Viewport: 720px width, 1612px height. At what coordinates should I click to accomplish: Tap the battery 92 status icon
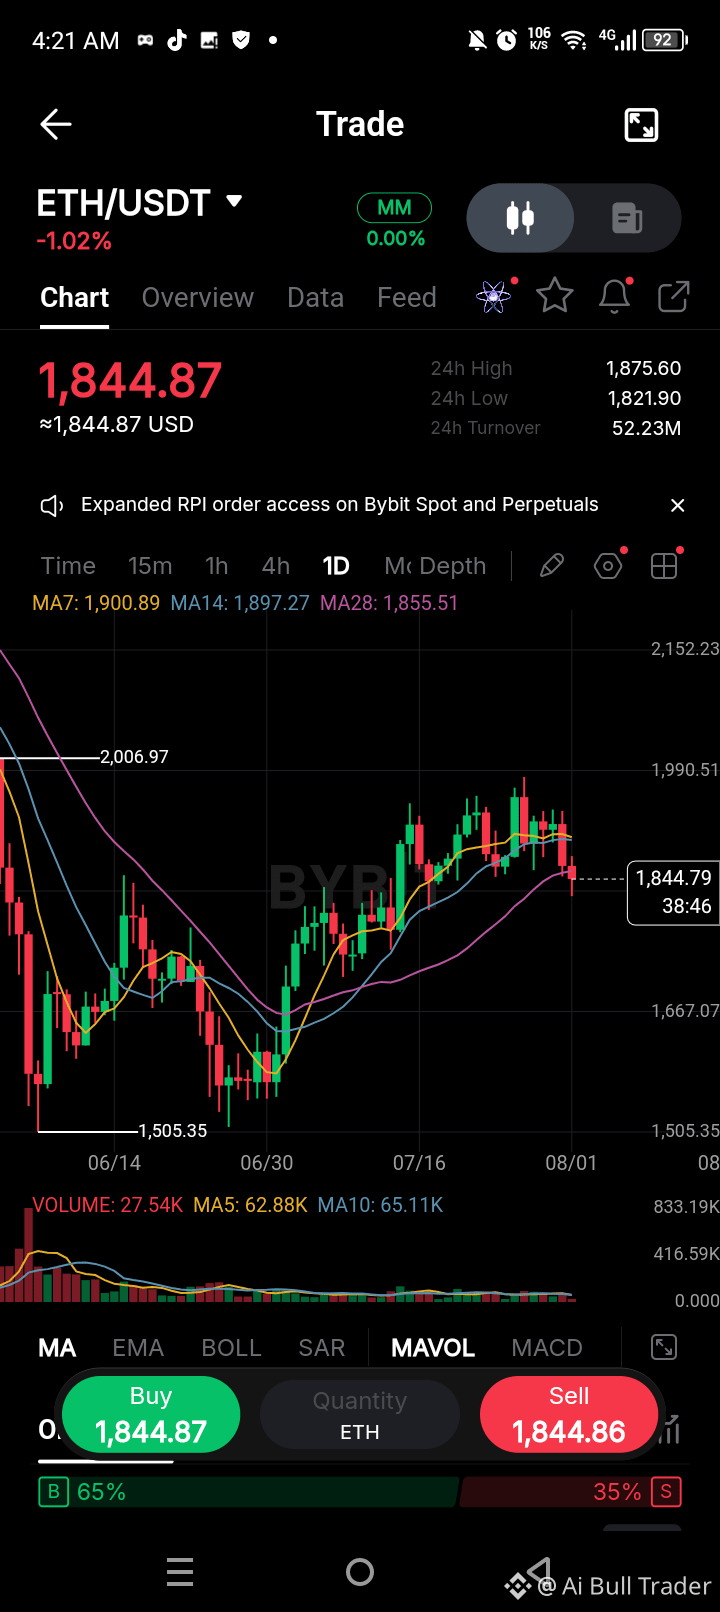[666, 40]
